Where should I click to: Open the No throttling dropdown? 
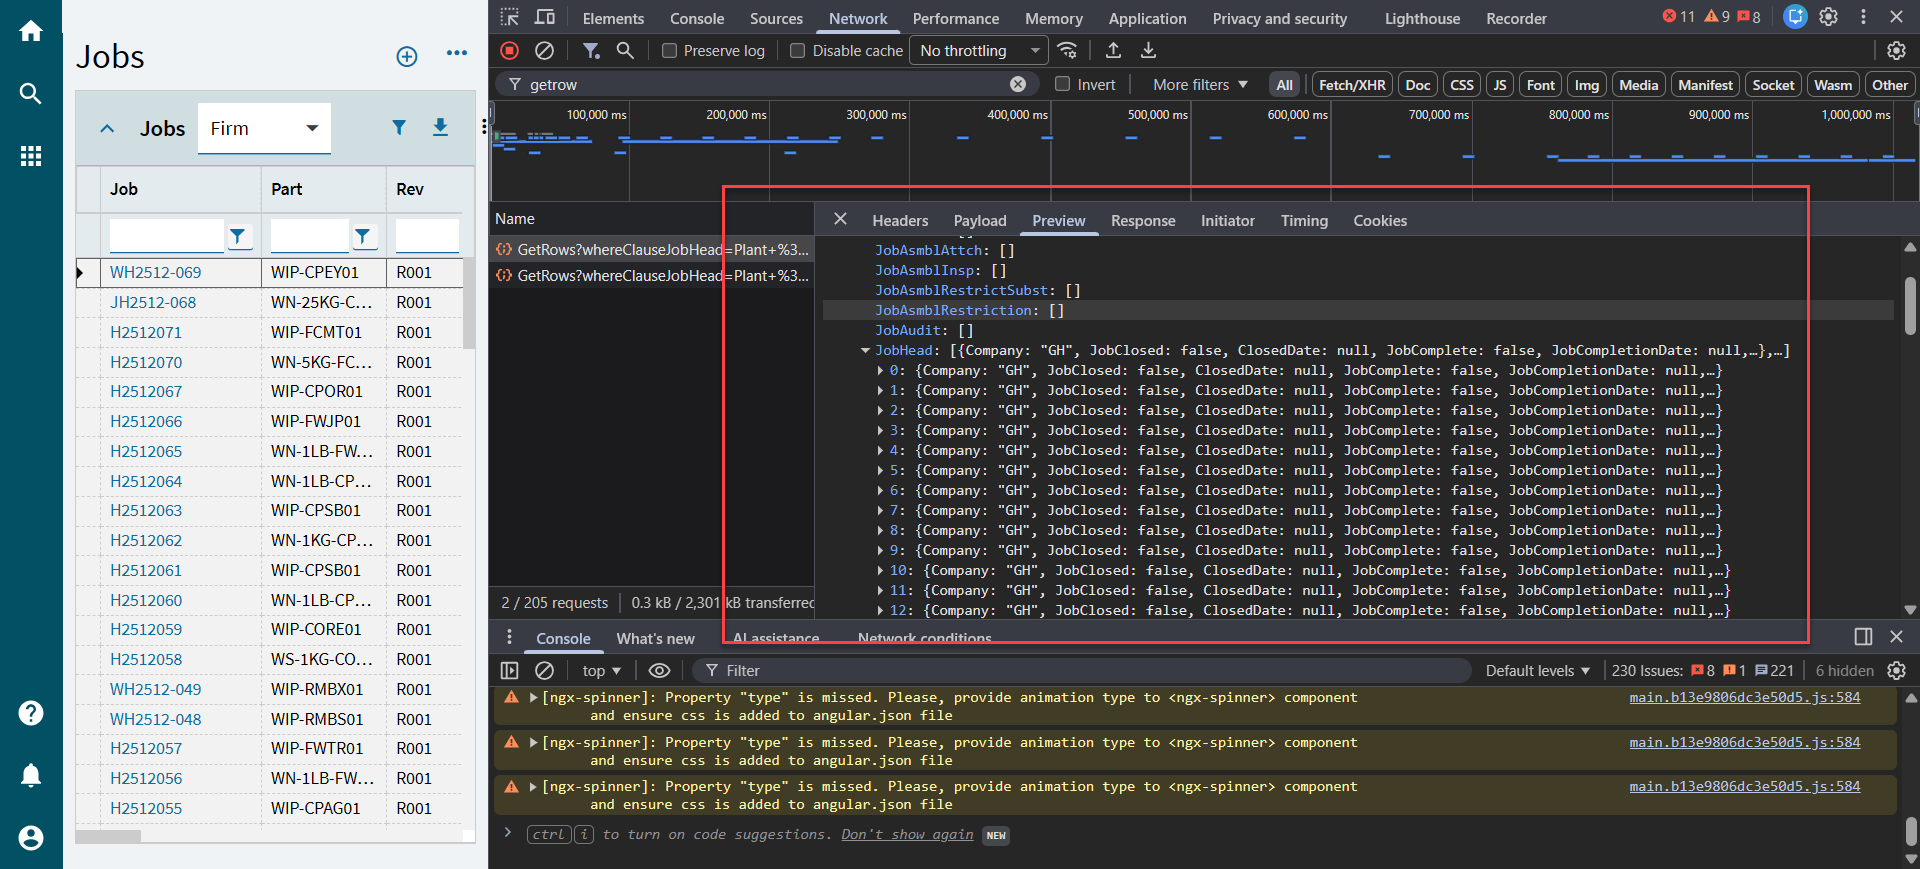(x=979, y=51)
